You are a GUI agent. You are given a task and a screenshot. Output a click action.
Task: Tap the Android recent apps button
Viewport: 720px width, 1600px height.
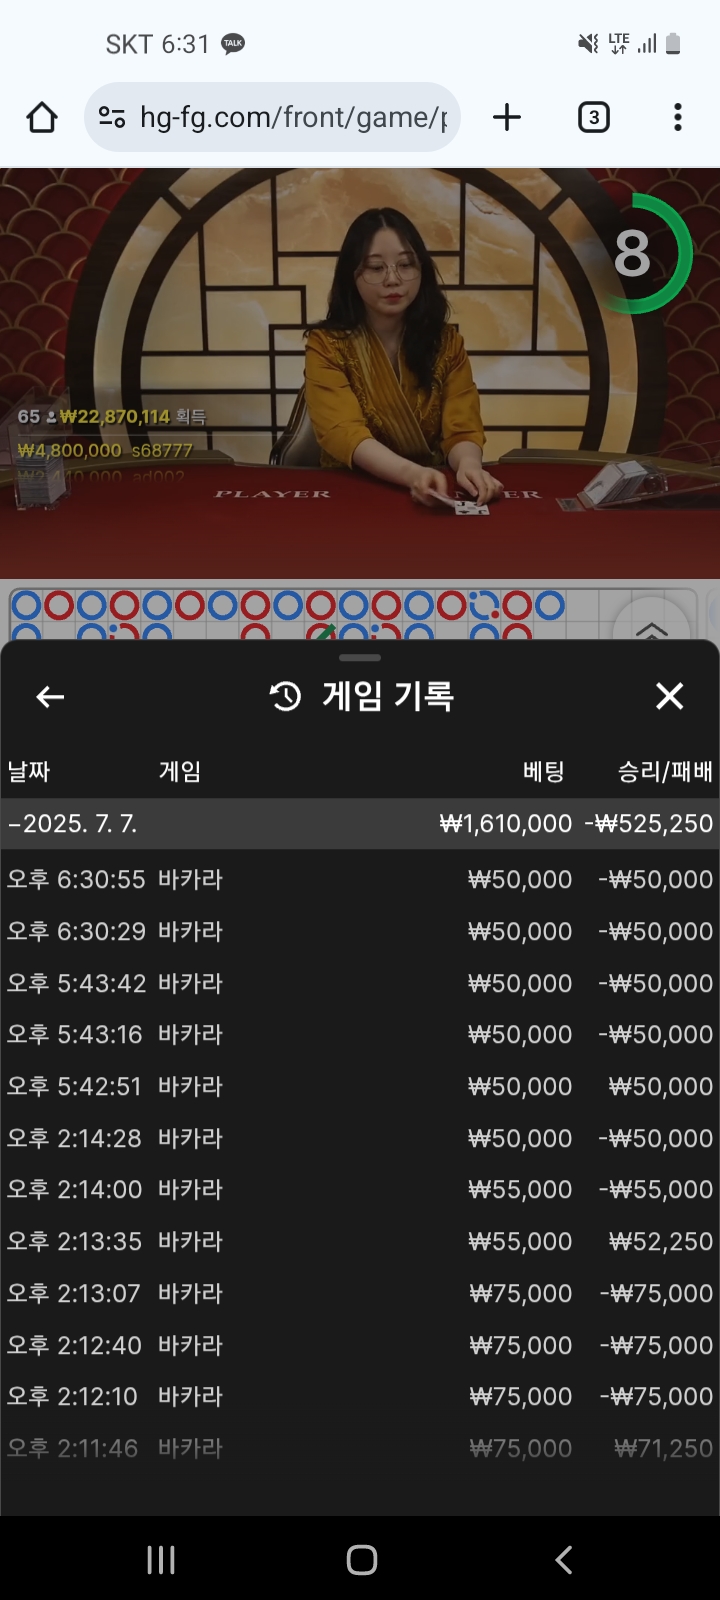coord(161,1559)
